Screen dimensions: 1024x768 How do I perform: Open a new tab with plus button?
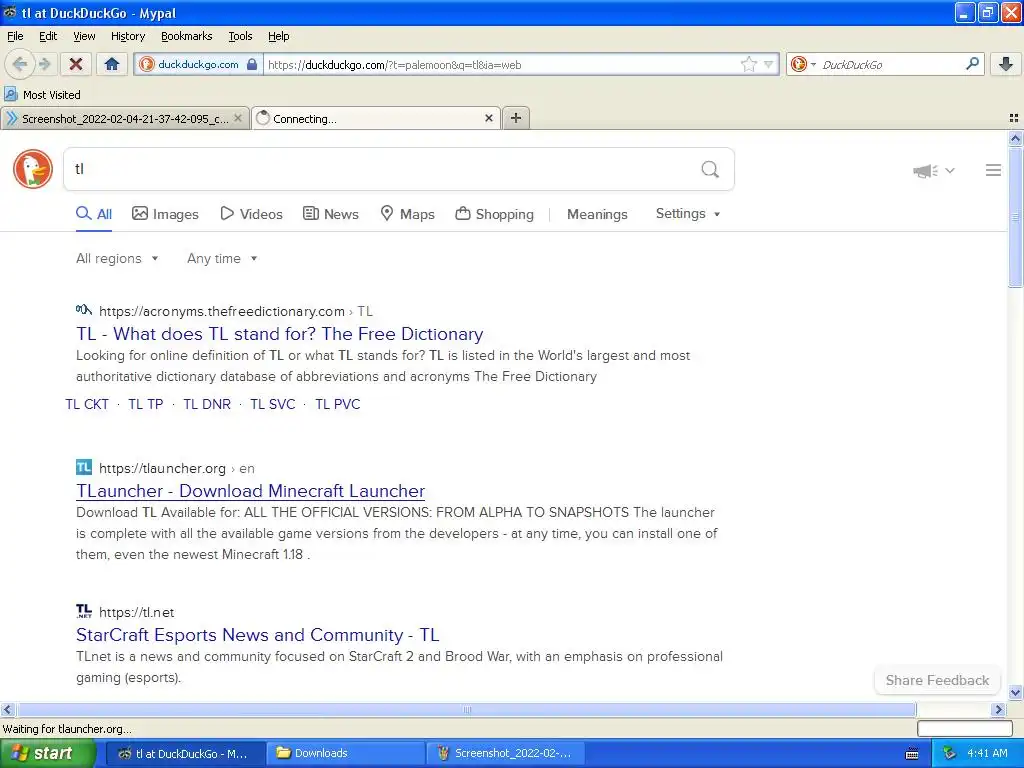516,118
